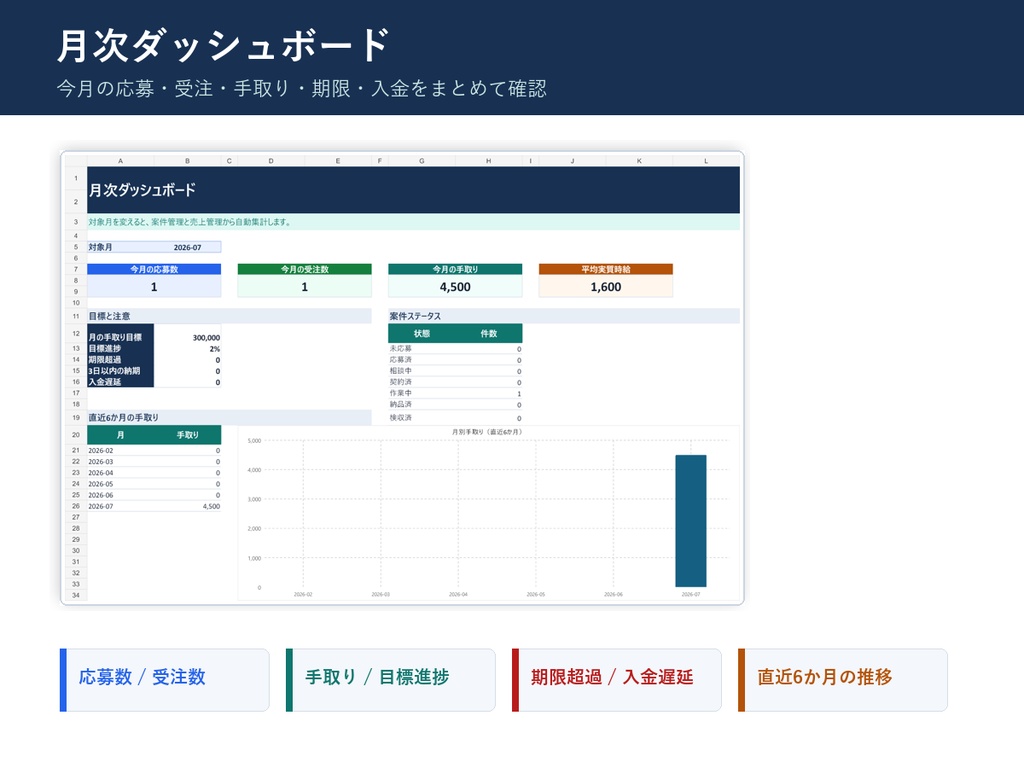Select the 相談中 status row

pyautogui.click(x=455, y=371)
